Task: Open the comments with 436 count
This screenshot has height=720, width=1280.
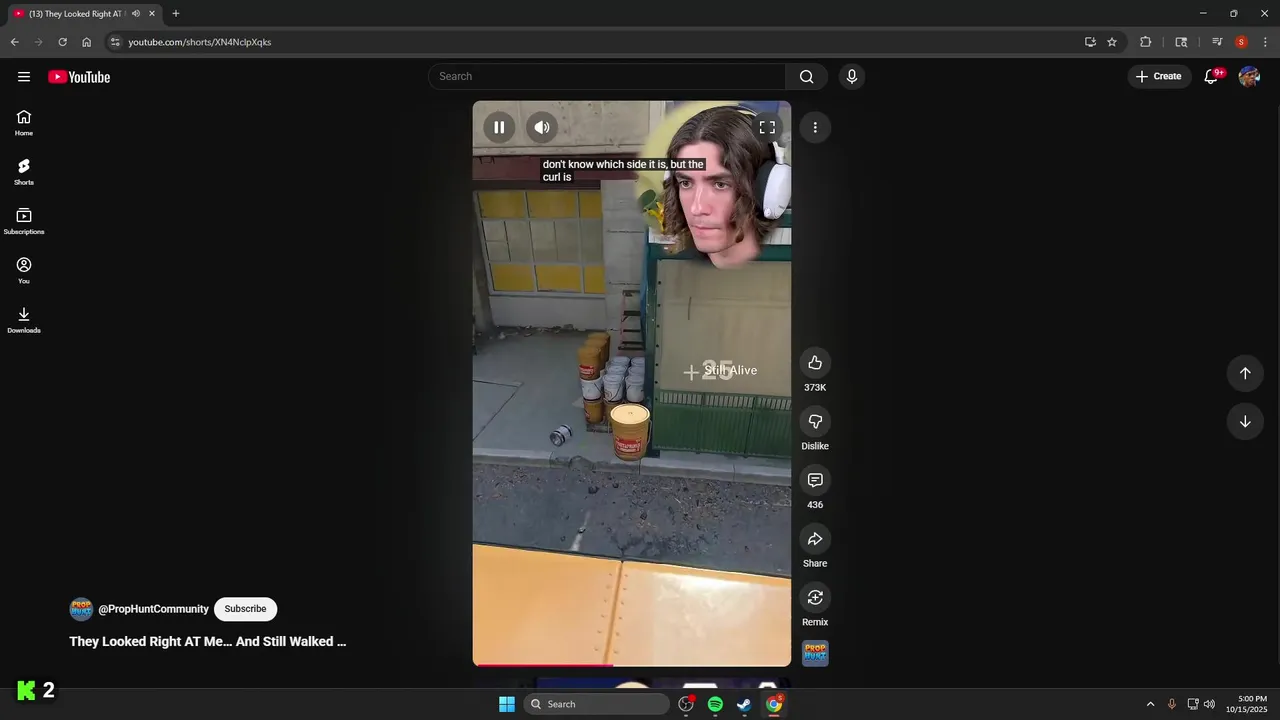Action: 815,480
